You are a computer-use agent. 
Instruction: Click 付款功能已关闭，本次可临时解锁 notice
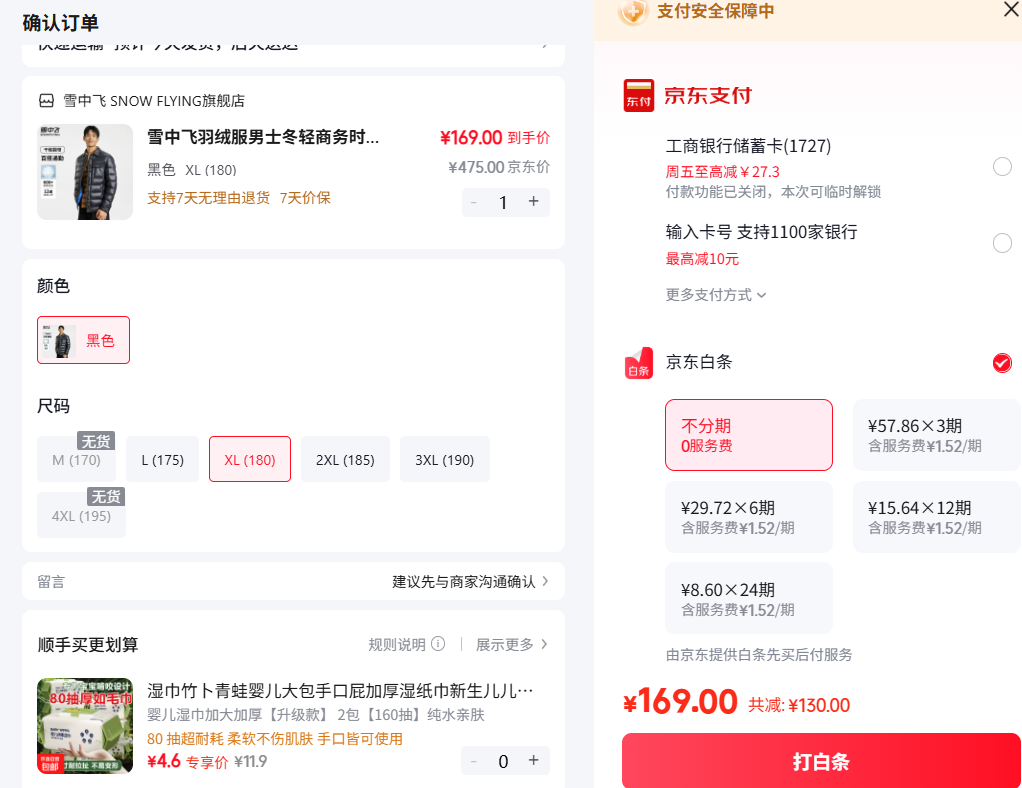pyautogui.click(x=773, y=192)
